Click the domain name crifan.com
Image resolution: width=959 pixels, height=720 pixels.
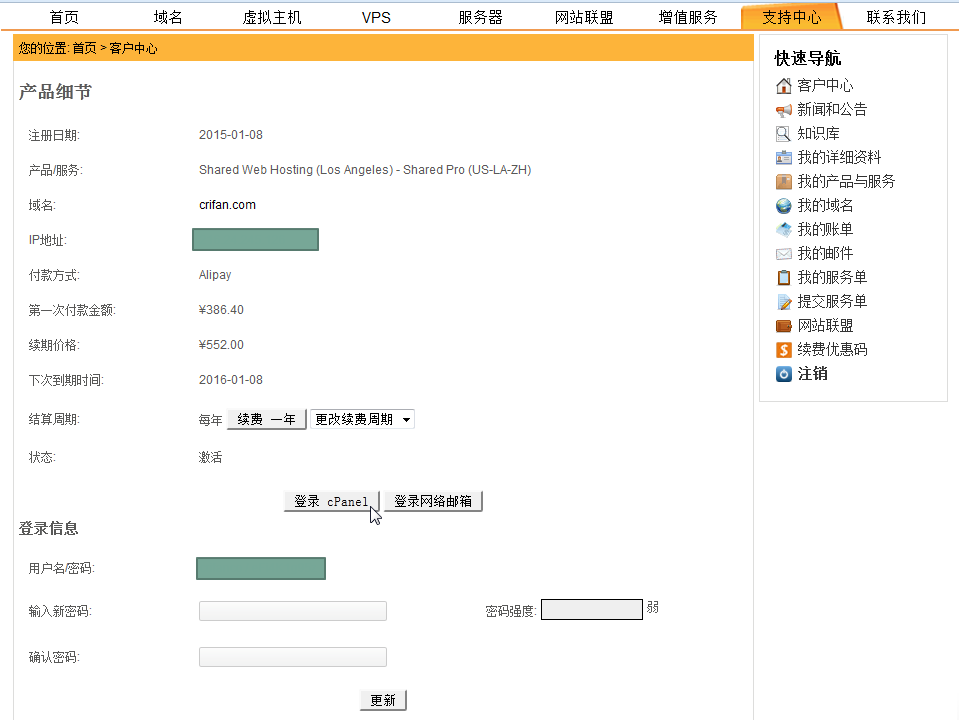tap(228, 205)
